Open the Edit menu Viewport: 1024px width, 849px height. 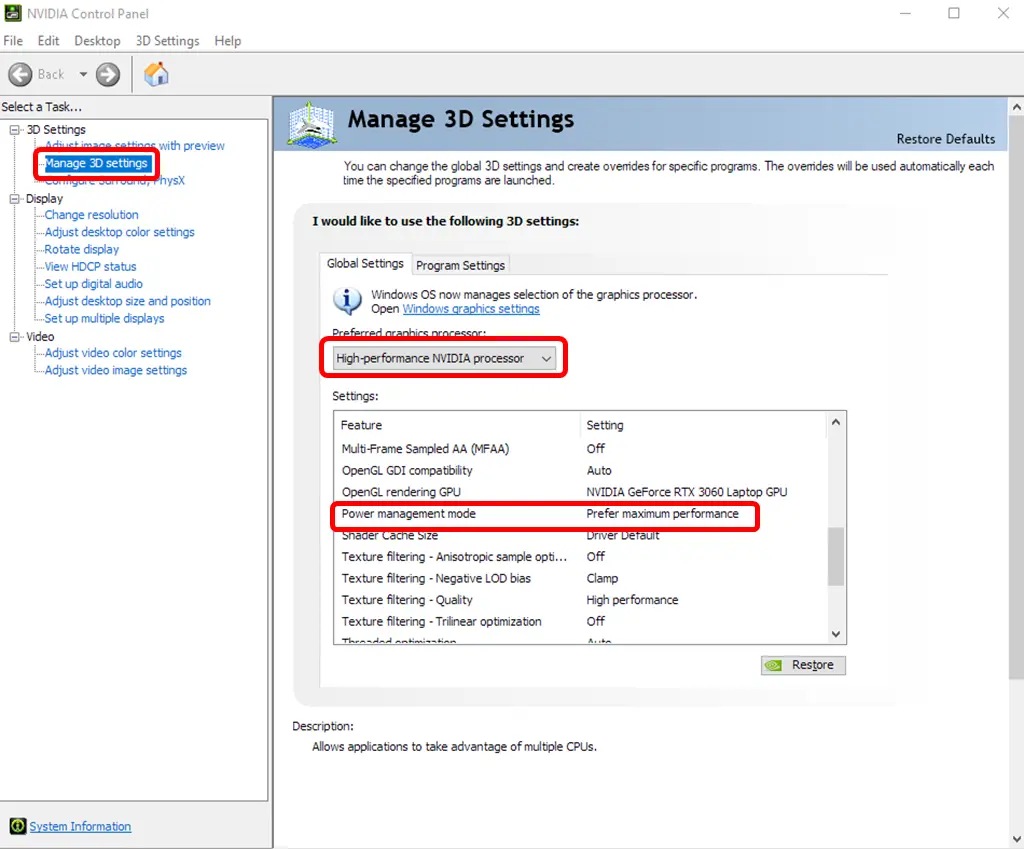[x=48, y=40]
